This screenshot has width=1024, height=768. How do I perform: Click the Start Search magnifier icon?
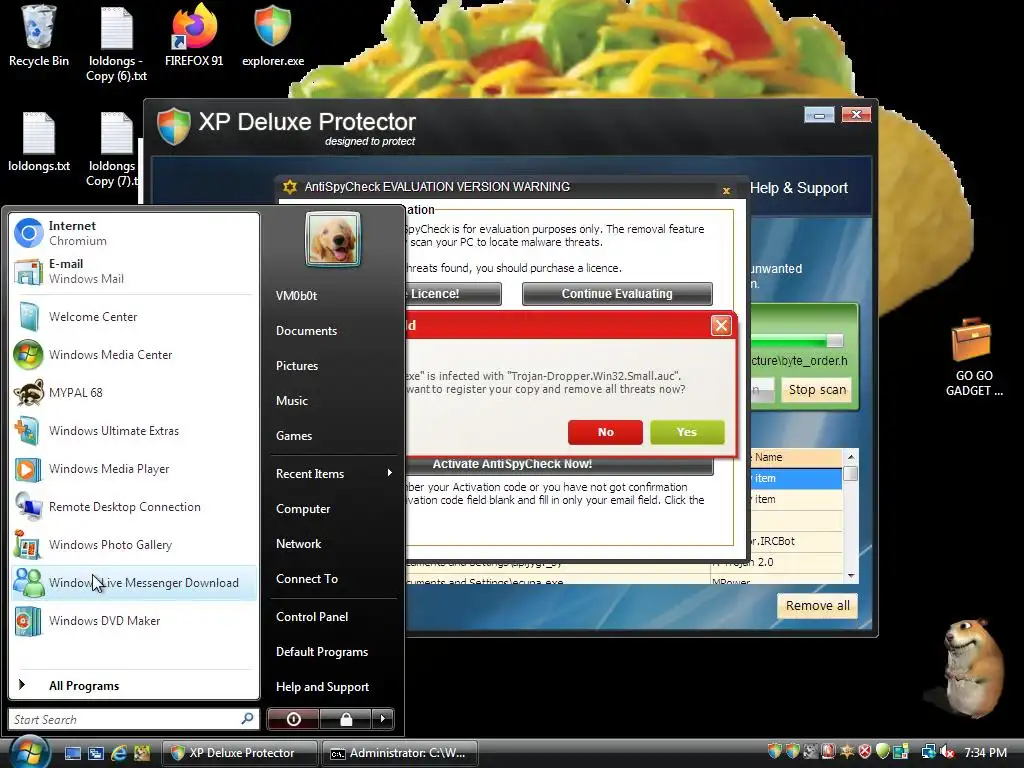tap(247, 718)
